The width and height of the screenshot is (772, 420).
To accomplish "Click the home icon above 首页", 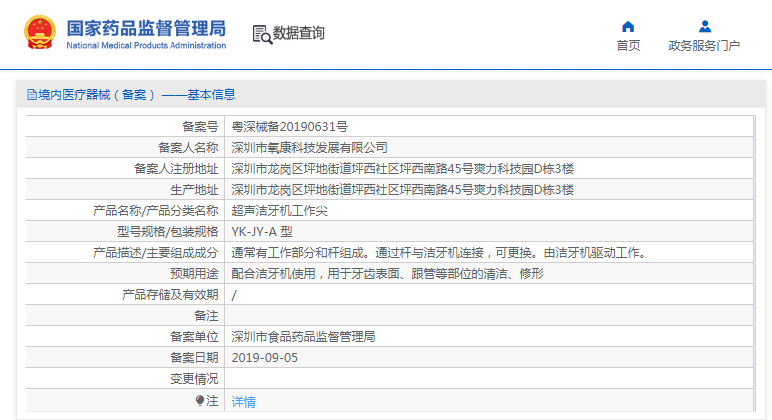I will 628,27.
